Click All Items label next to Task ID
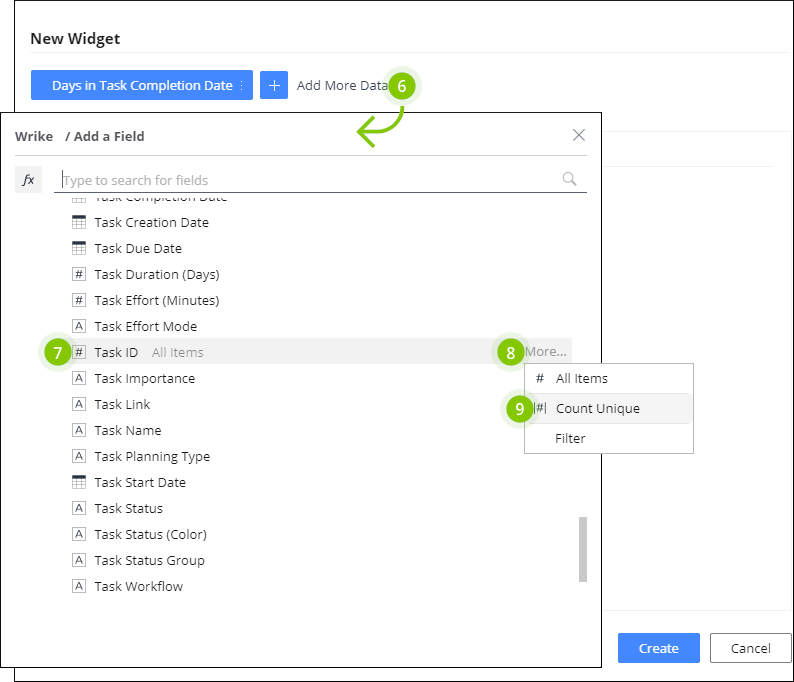This screenshot has width=794, height=682. [x=177, y=352]
